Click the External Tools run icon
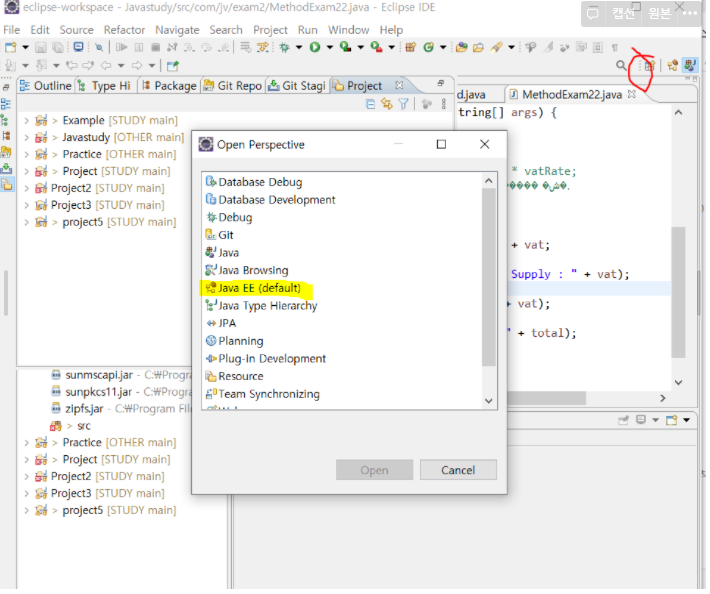Screen dimensions: 710x594 click(376, 47)
